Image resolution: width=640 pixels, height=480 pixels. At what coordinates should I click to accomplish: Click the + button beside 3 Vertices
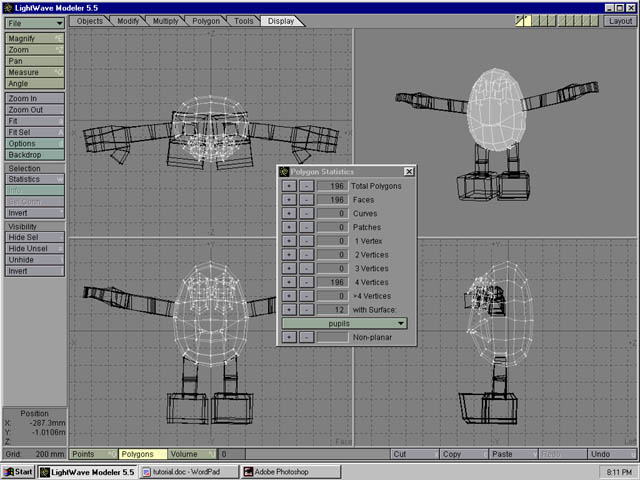tap(289, 269)
